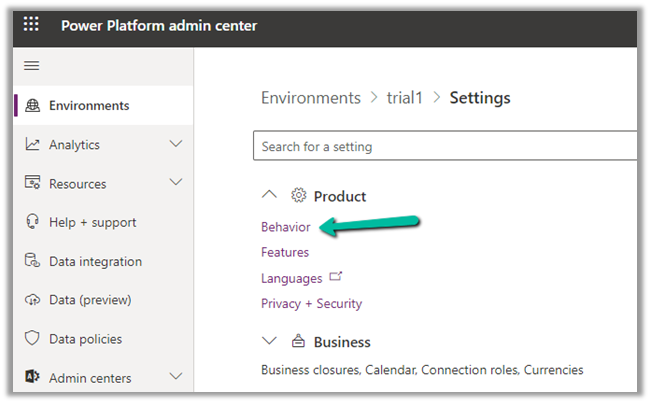The image size is (650, 403).
Task: Go to Privacy + Security settings
Action: [311, 304]
